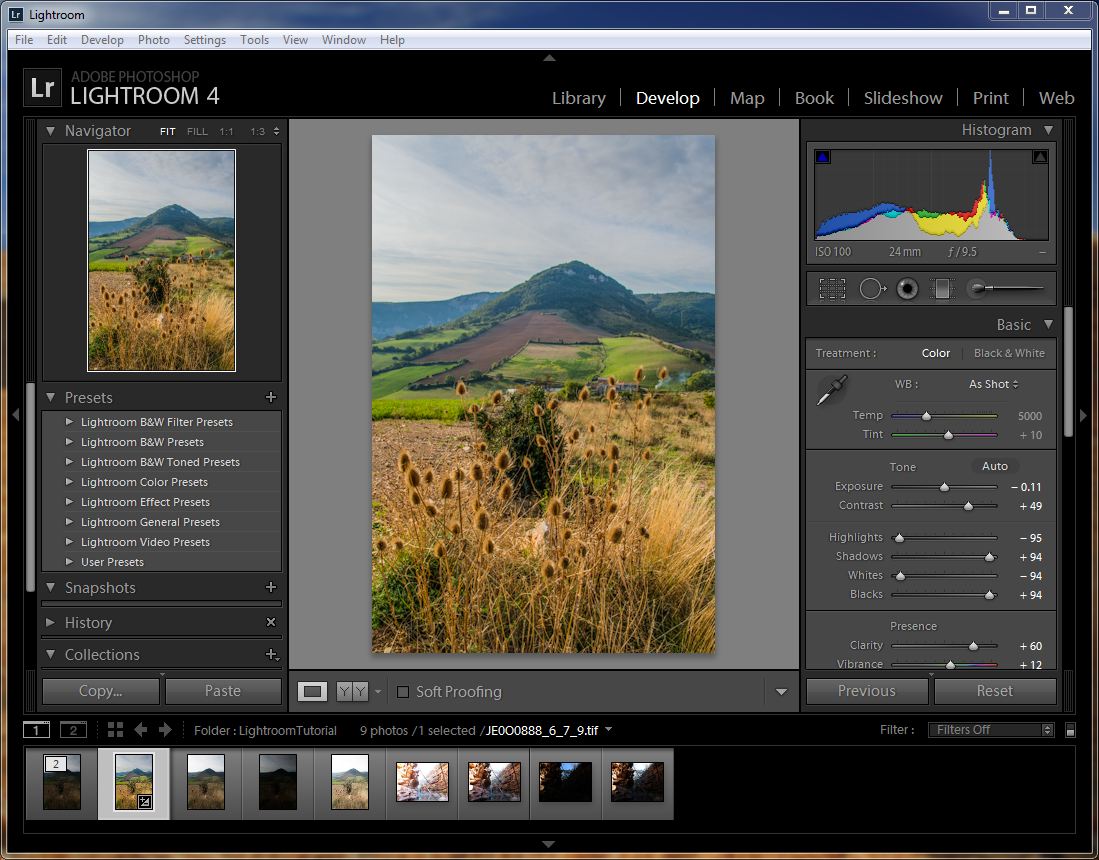Click the Reset button
The image size is (1099, 860).
pos(994,691)
